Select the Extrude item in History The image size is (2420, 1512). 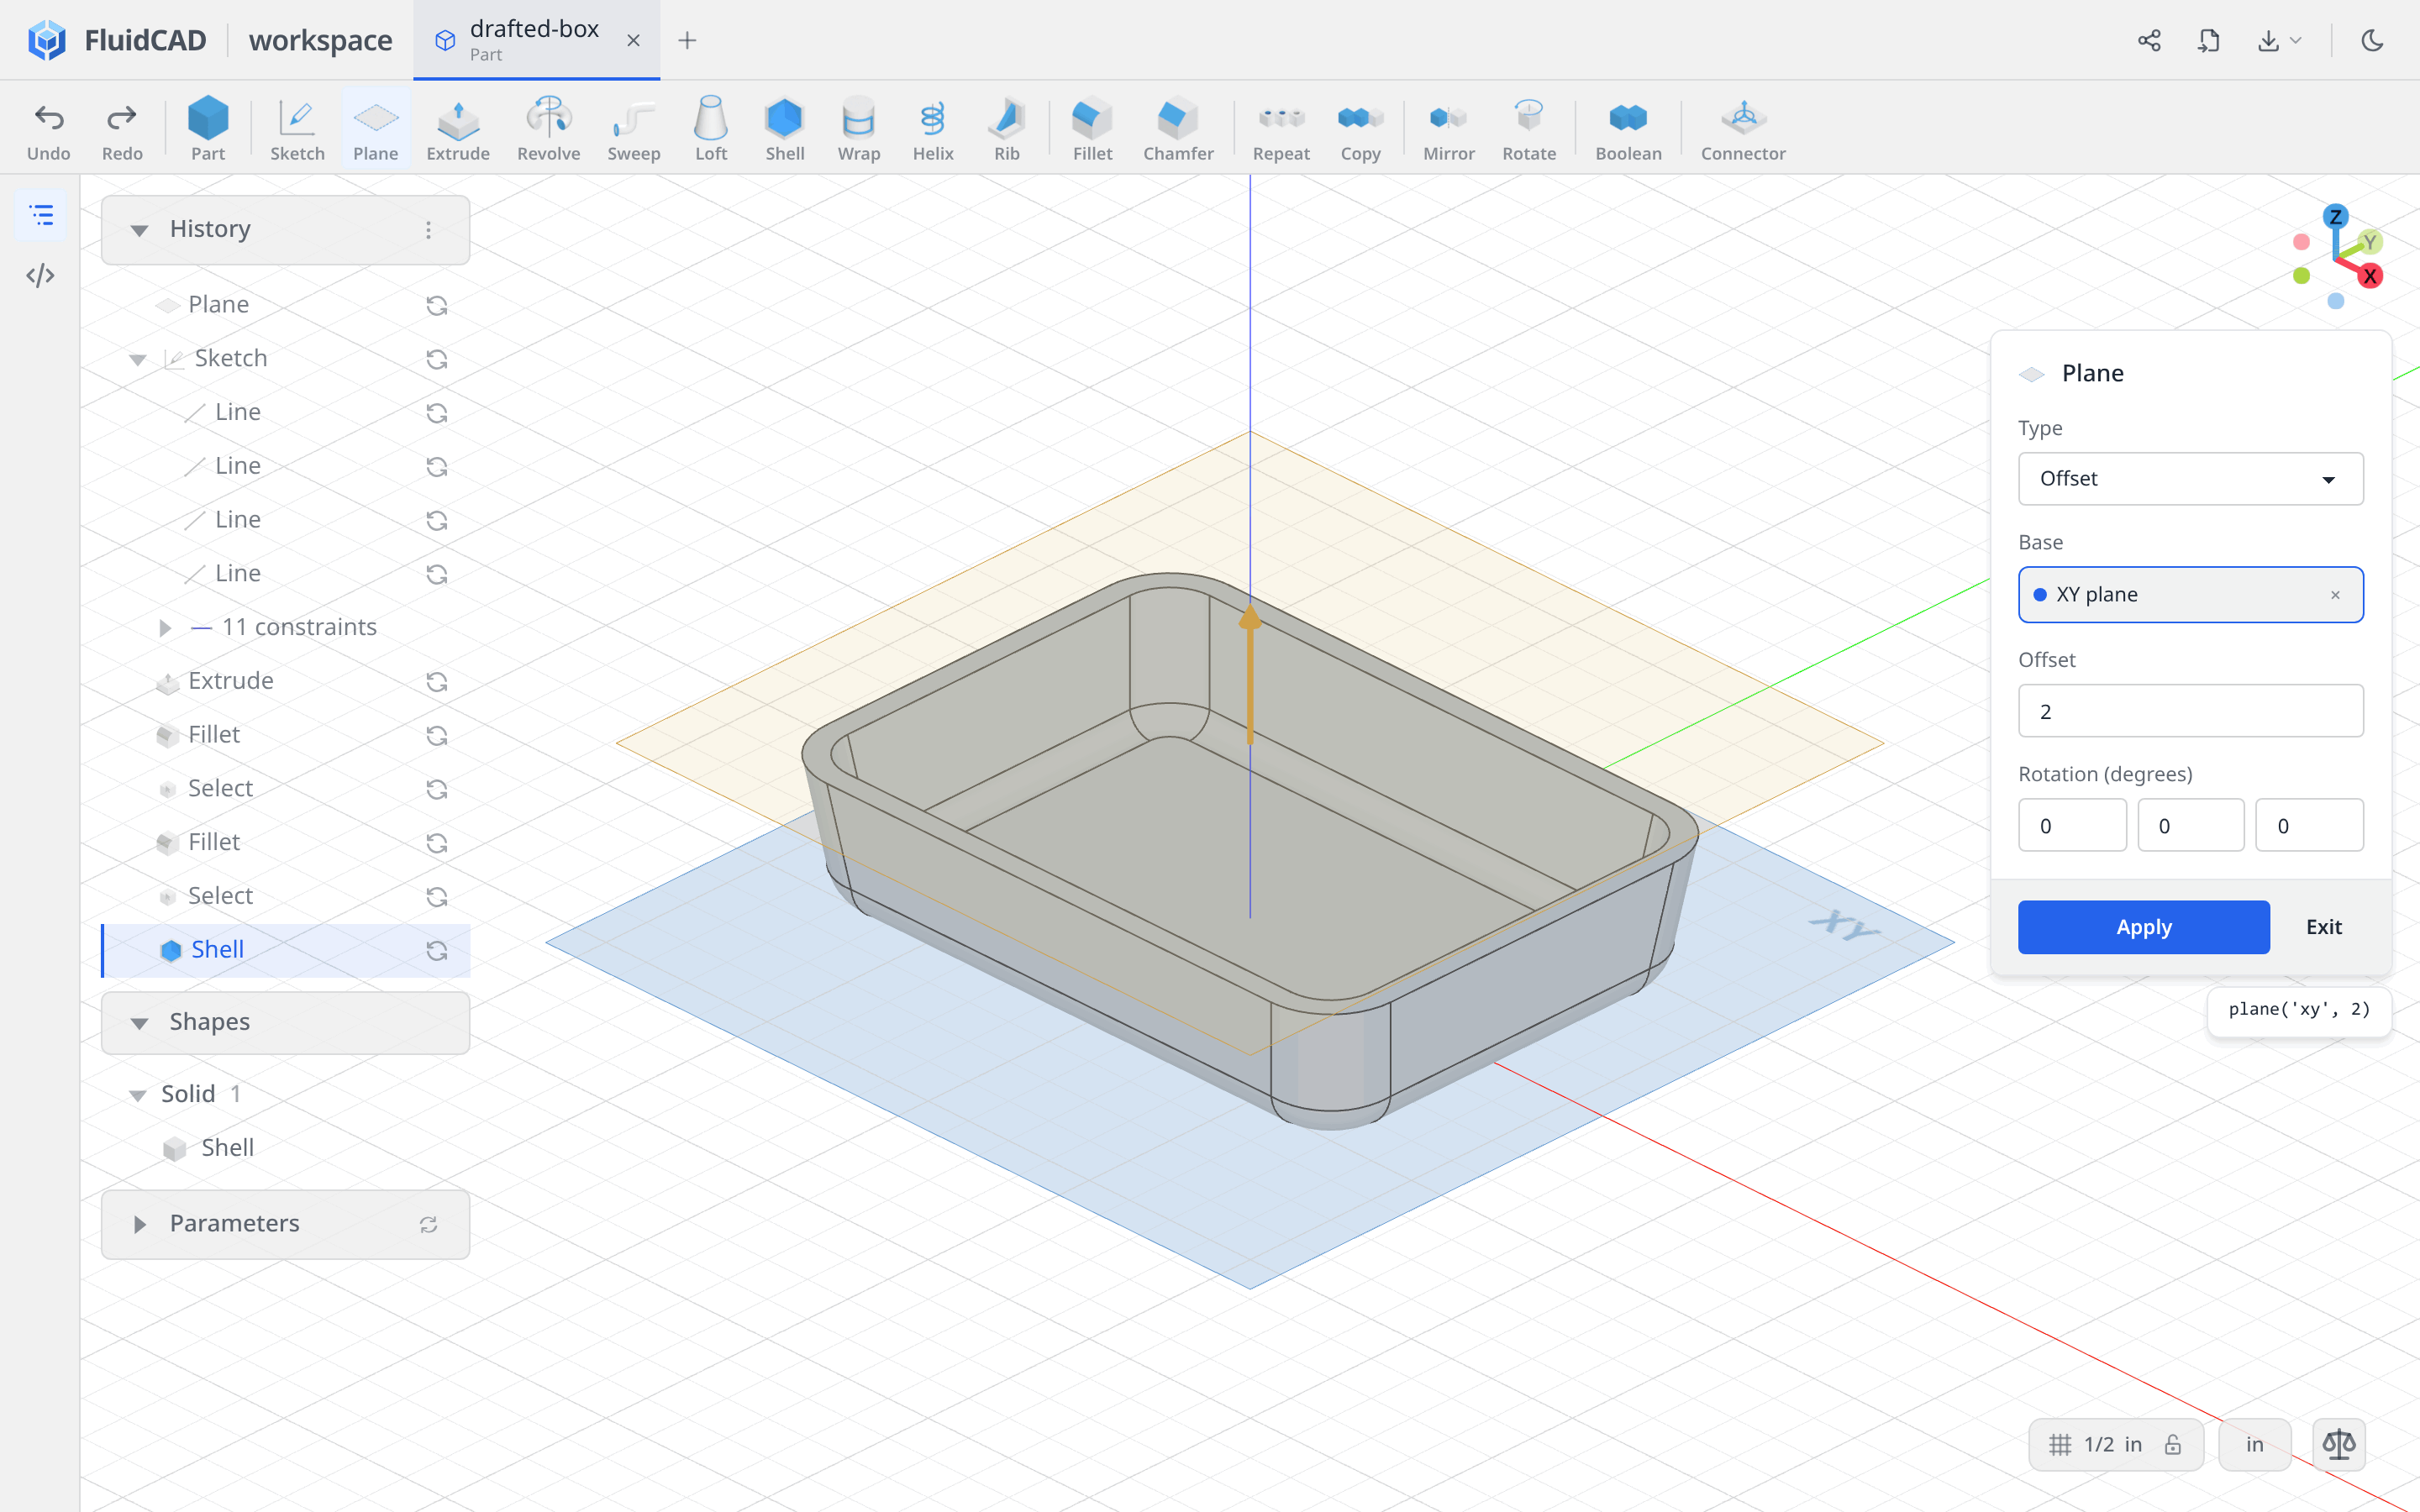[286, 681]
